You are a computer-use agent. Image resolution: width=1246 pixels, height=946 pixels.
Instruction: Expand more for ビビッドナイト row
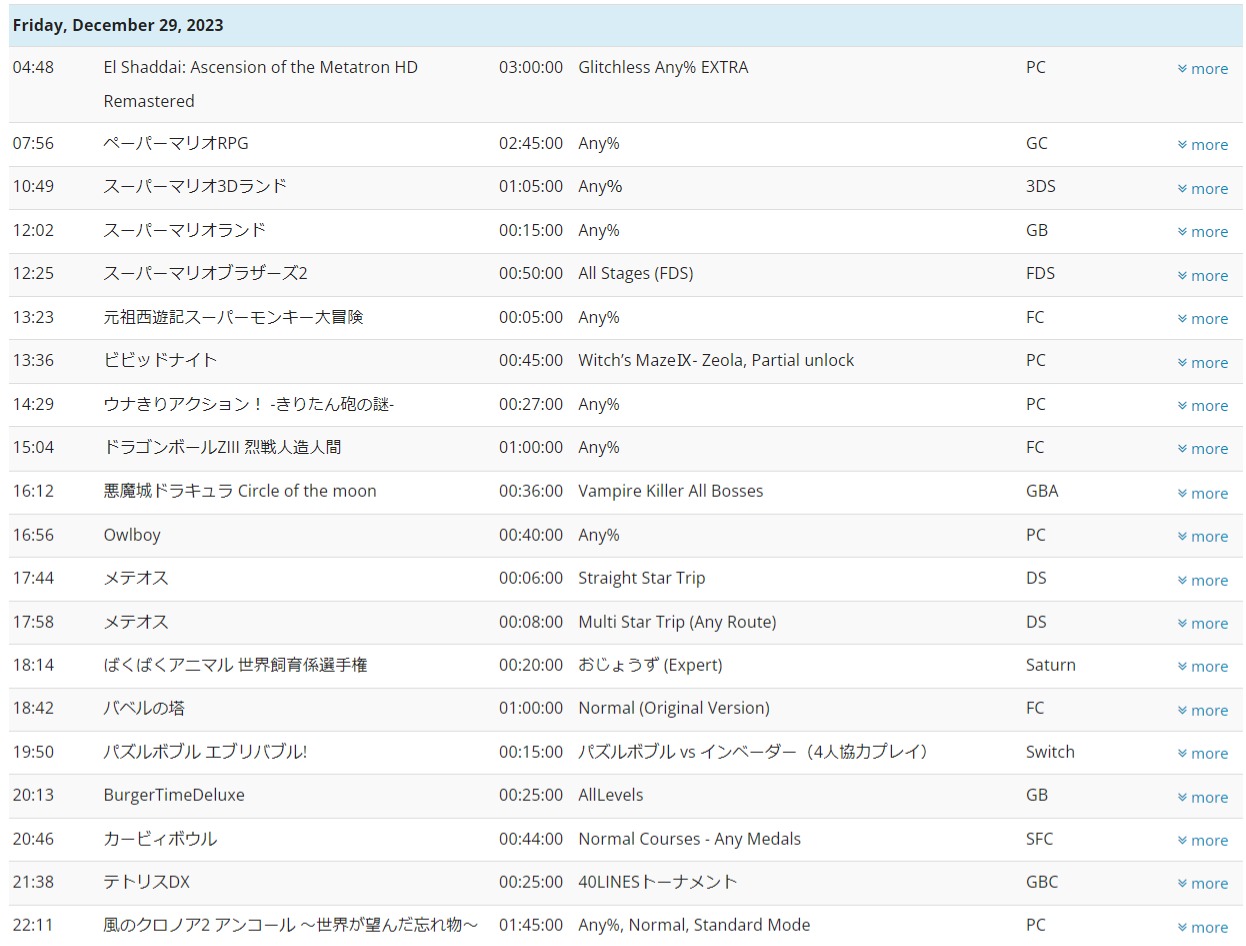tap(1202, 363)
